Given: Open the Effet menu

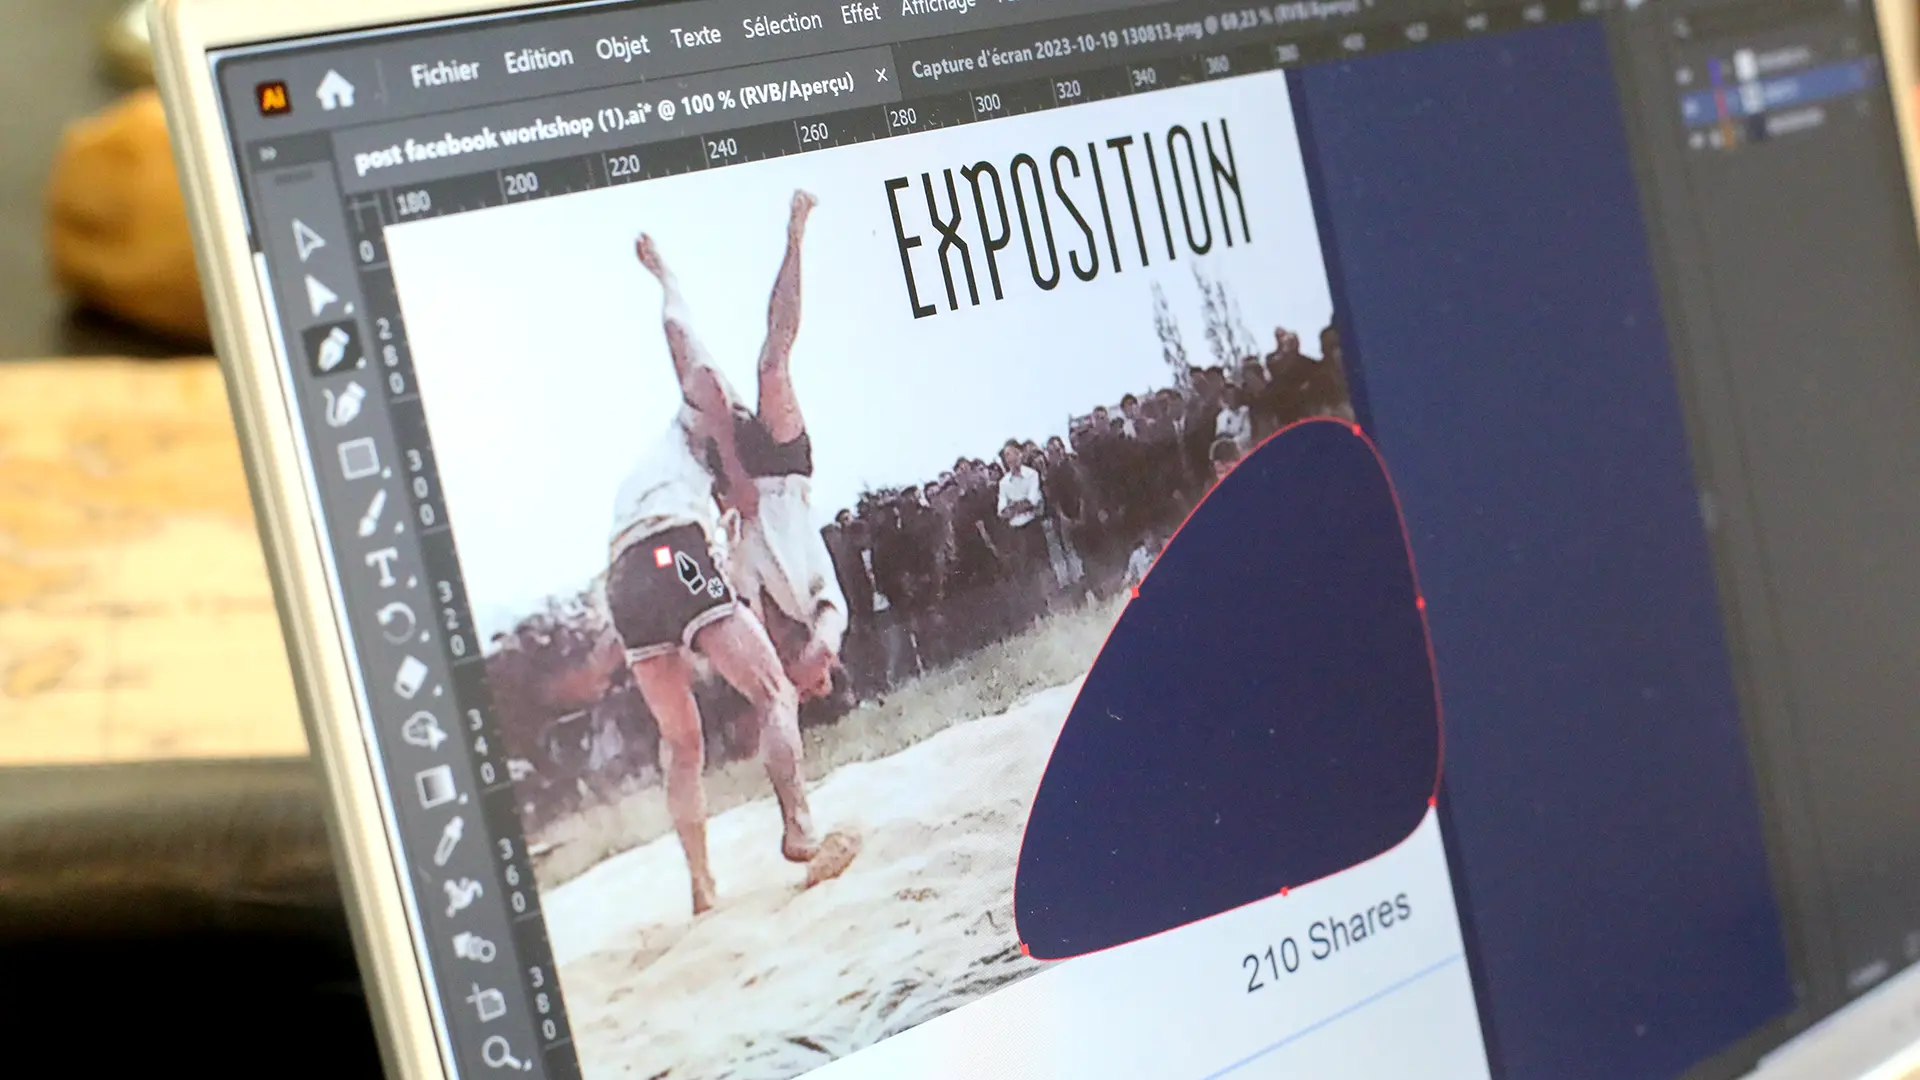Looking at the screenshot, I should (x=860, y=14).
